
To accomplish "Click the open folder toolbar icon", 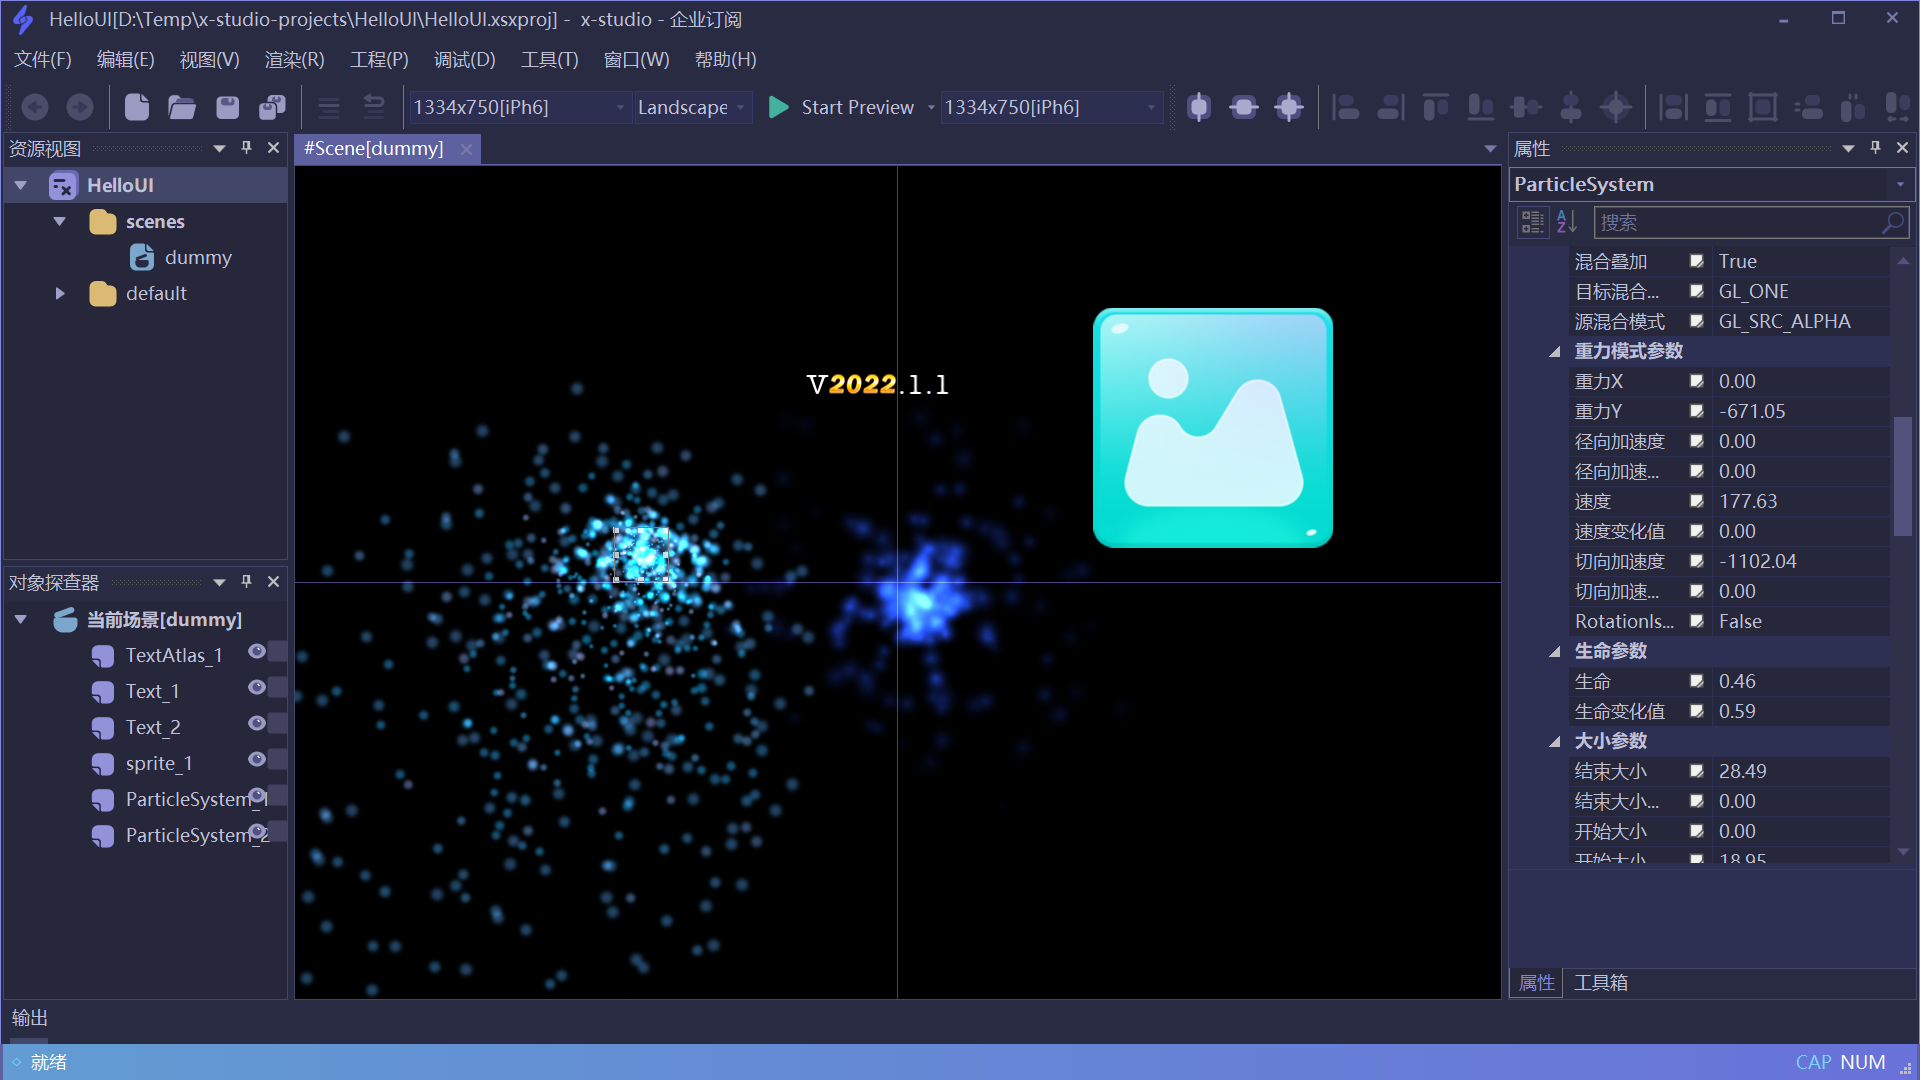I will tap(182, 107).
